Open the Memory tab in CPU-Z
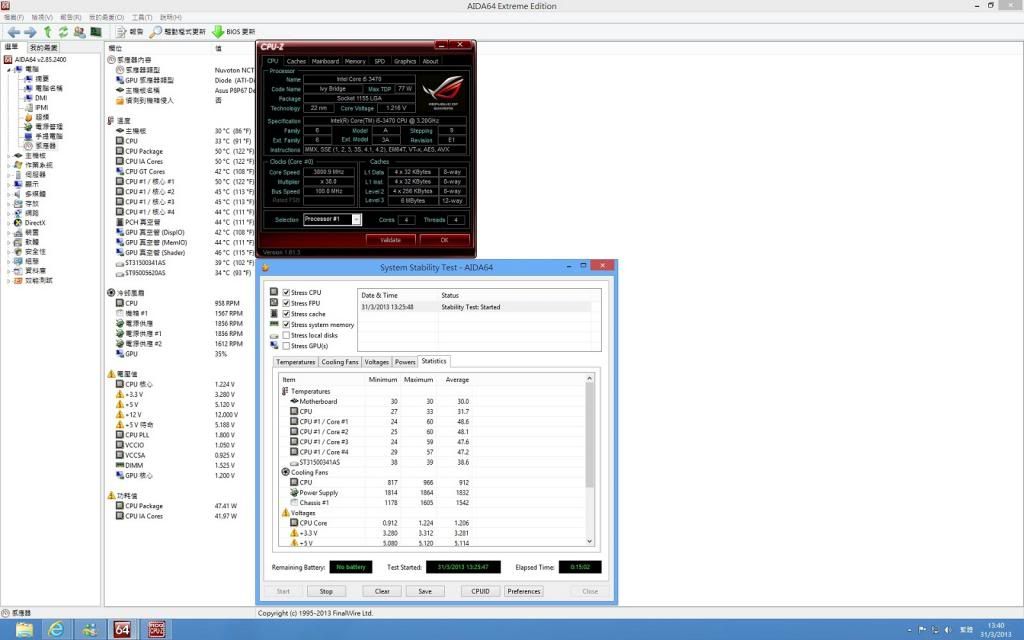 [355, 61]
